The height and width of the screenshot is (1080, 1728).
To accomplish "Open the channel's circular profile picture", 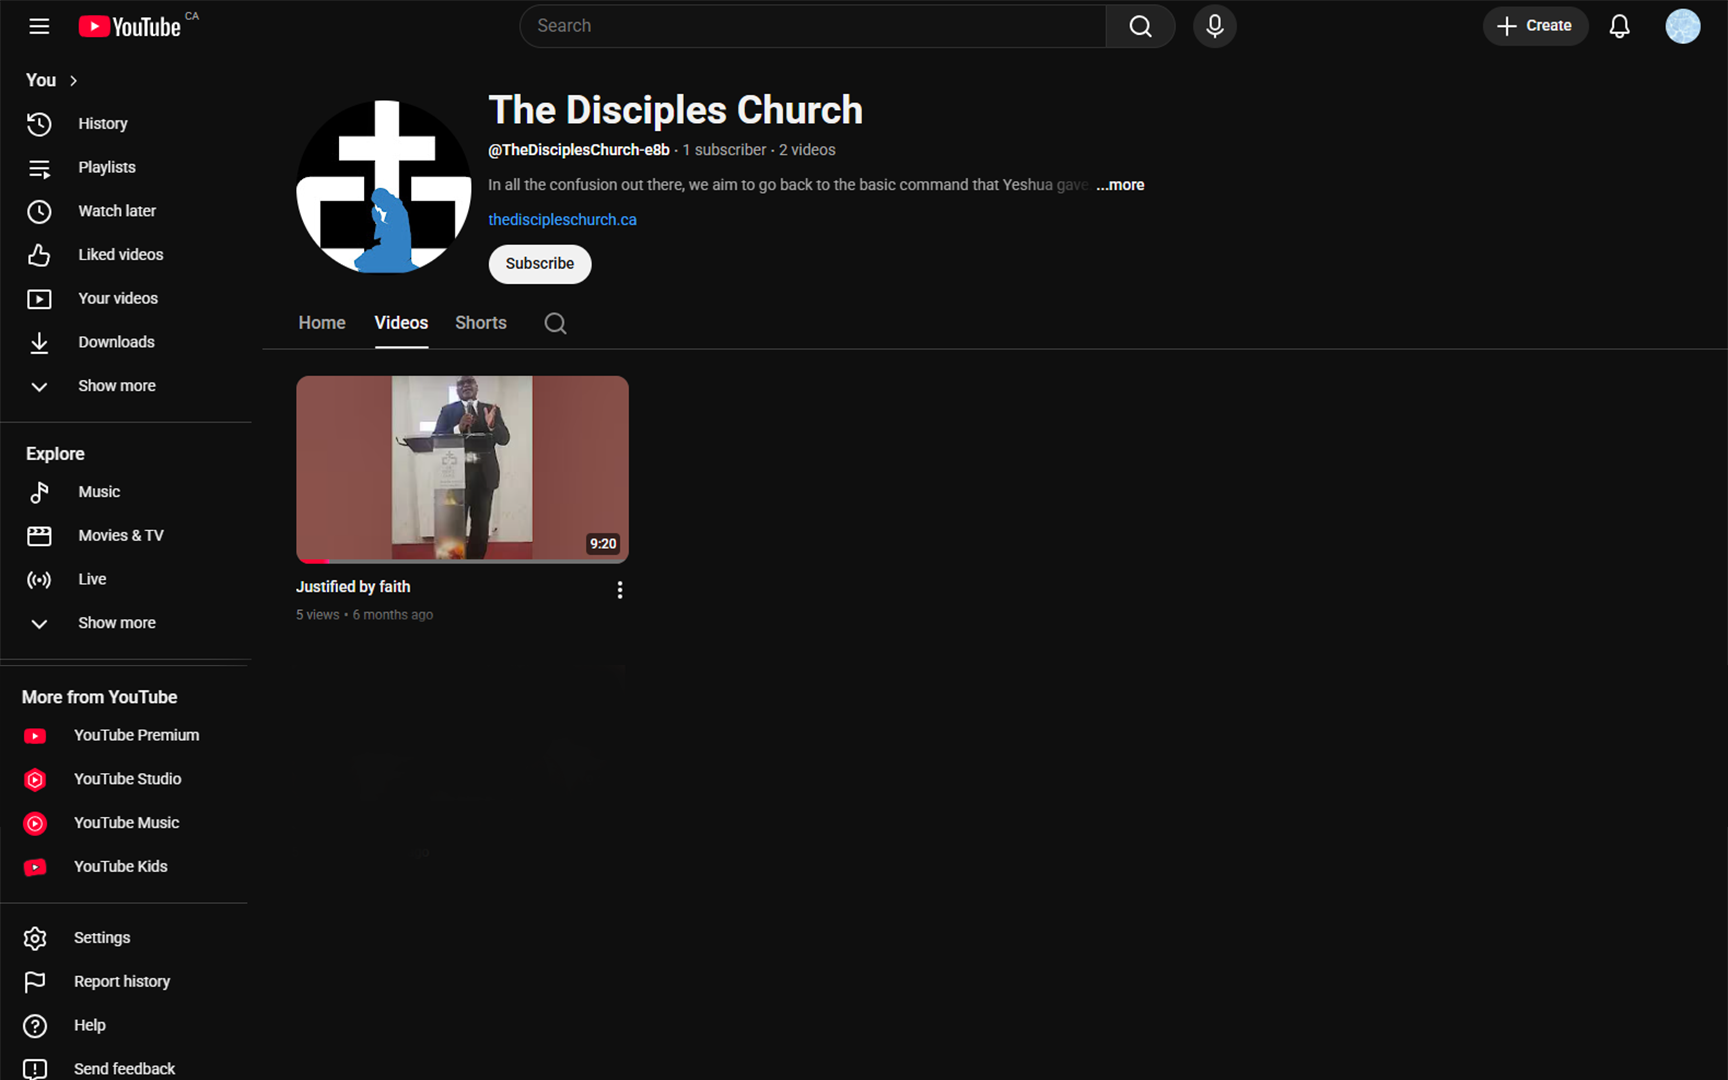I will click(384, 187).
